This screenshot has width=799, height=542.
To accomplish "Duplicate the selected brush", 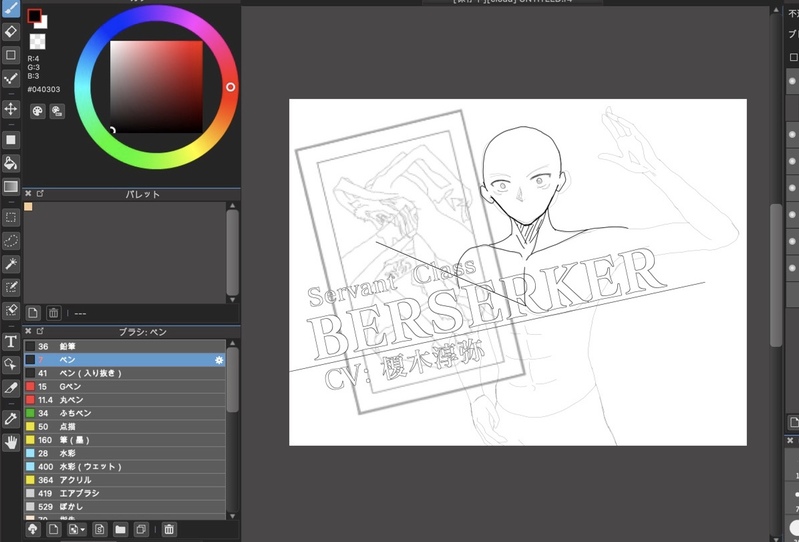I will click(x=141, y=529).
